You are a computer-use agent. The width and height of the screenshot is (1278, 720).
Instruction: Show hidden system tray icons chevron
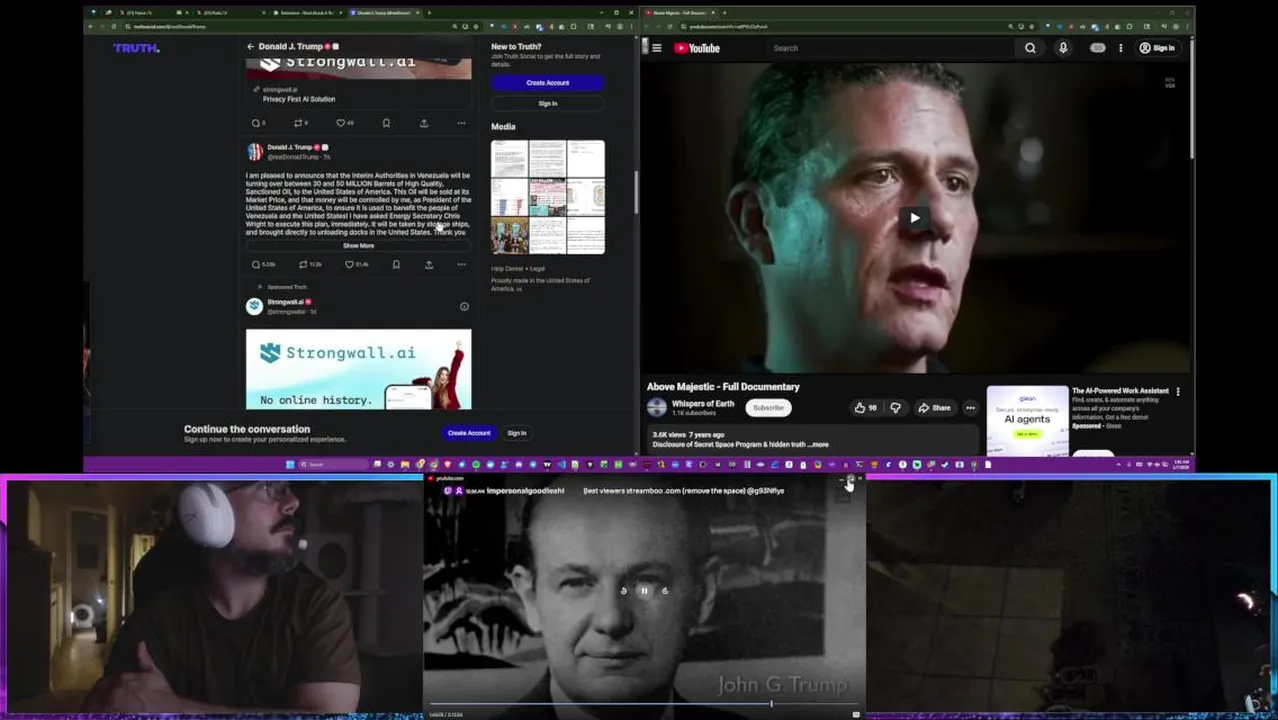click(x=1117, y=464)
